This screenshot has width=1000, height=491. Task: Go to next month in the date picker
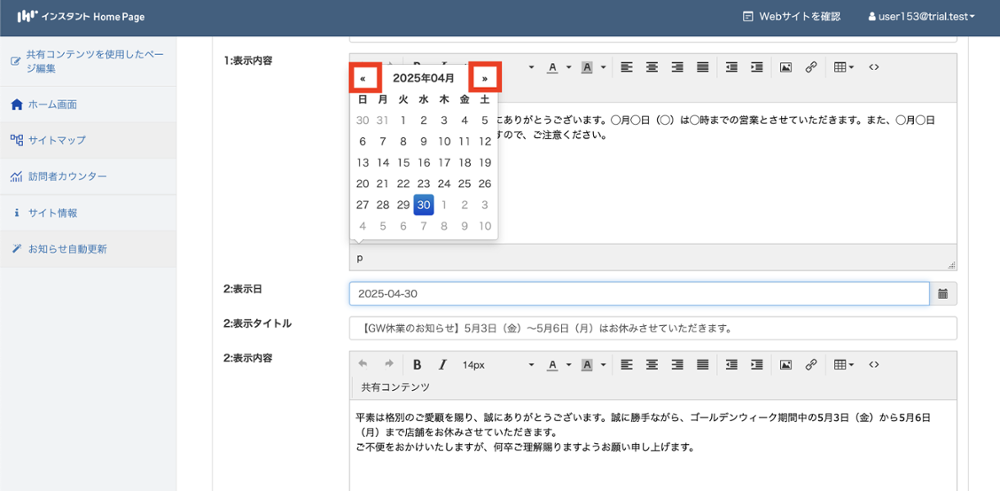coord(485,77)
